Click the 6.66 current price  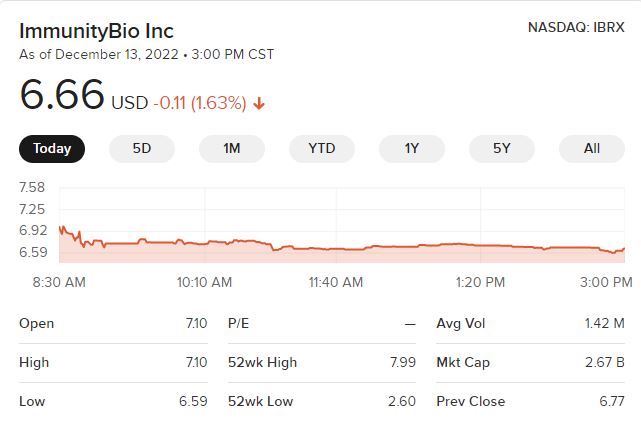(x=62, y=96)
